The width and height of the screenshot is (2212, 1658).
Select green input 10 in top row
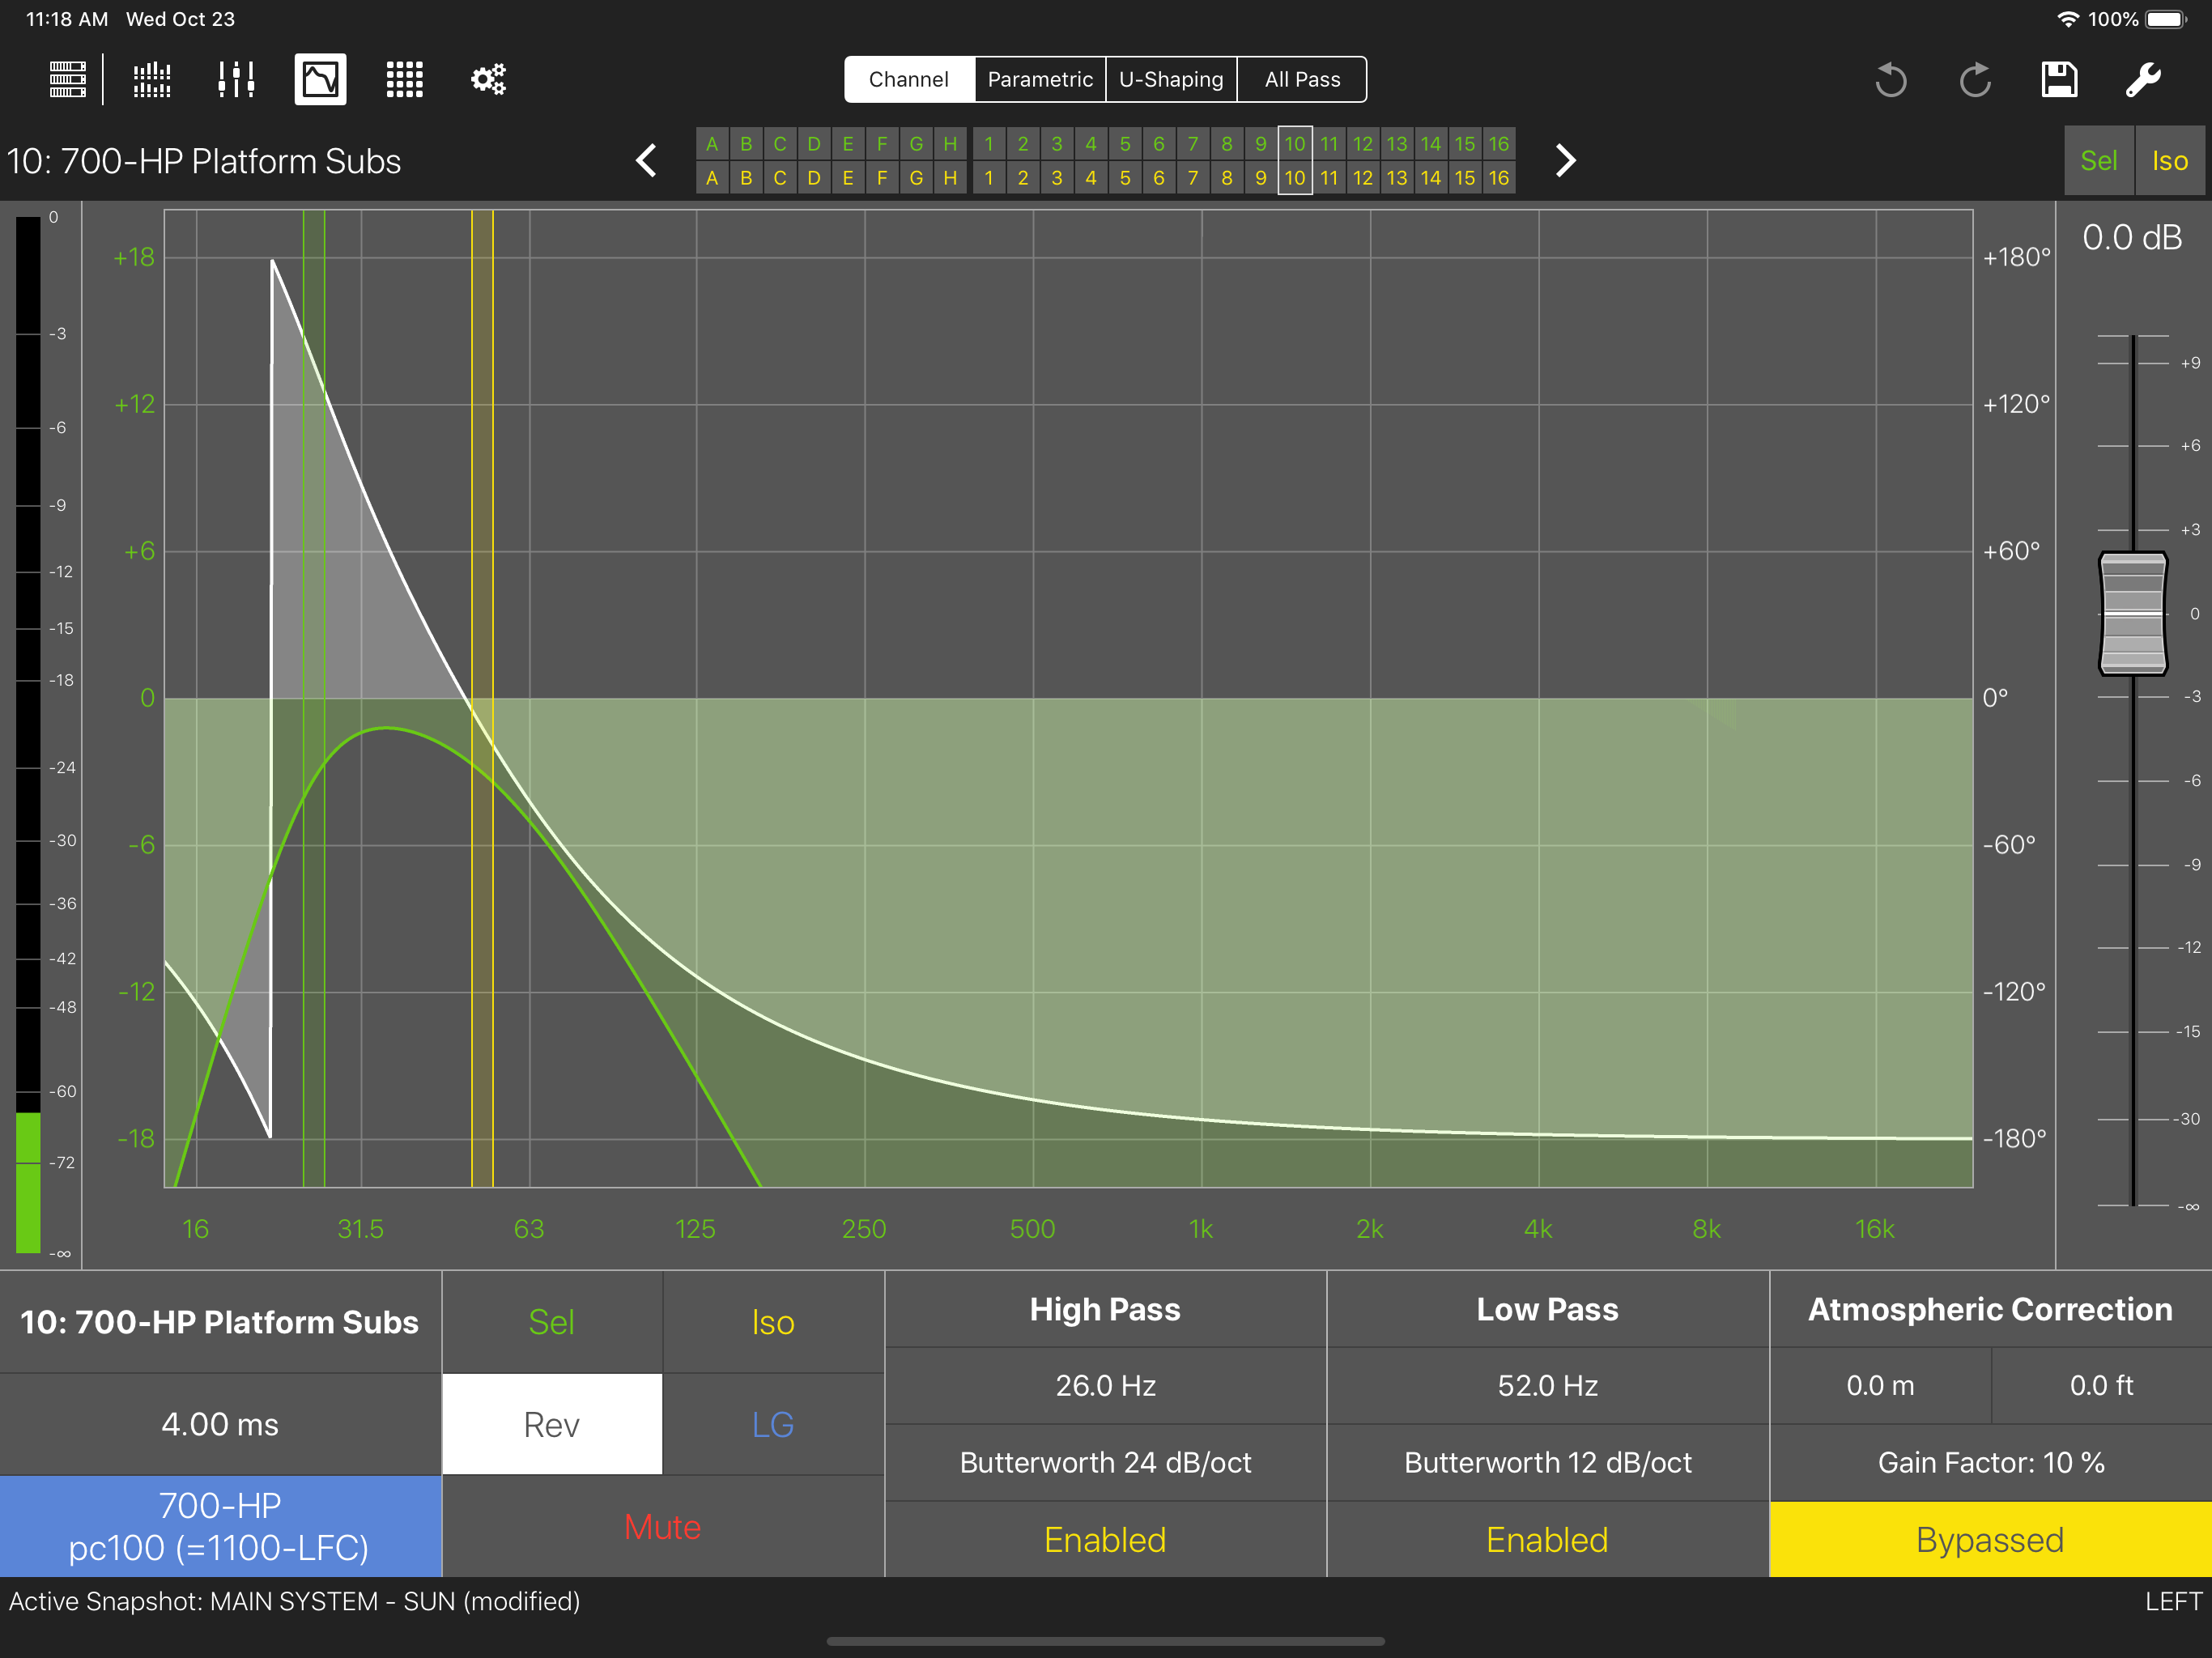click(1295, 143)
